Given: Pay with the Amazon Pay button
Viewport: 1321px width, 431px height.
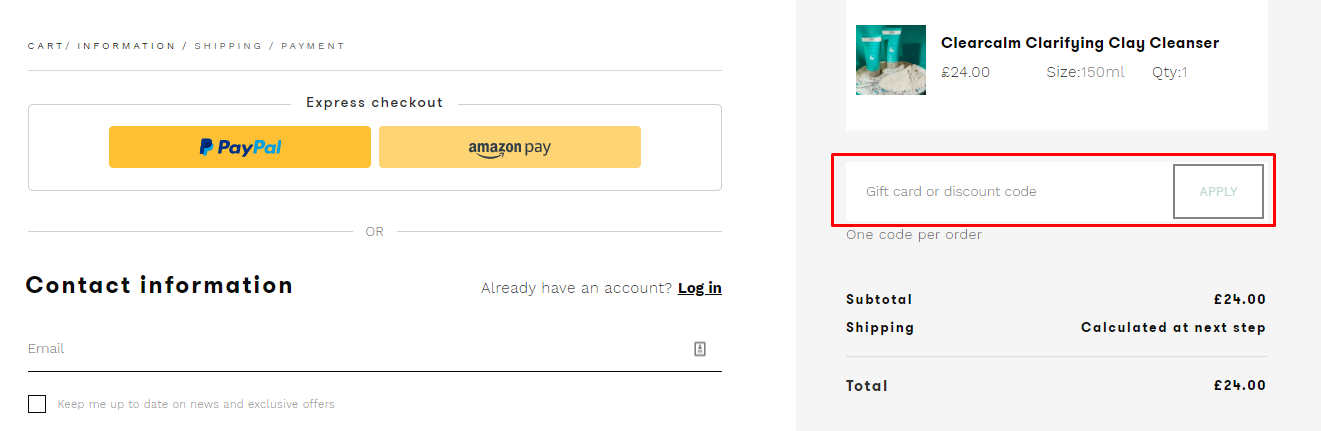Looking at the screenshot, I should pyautogui.click(x=509, y=147).
